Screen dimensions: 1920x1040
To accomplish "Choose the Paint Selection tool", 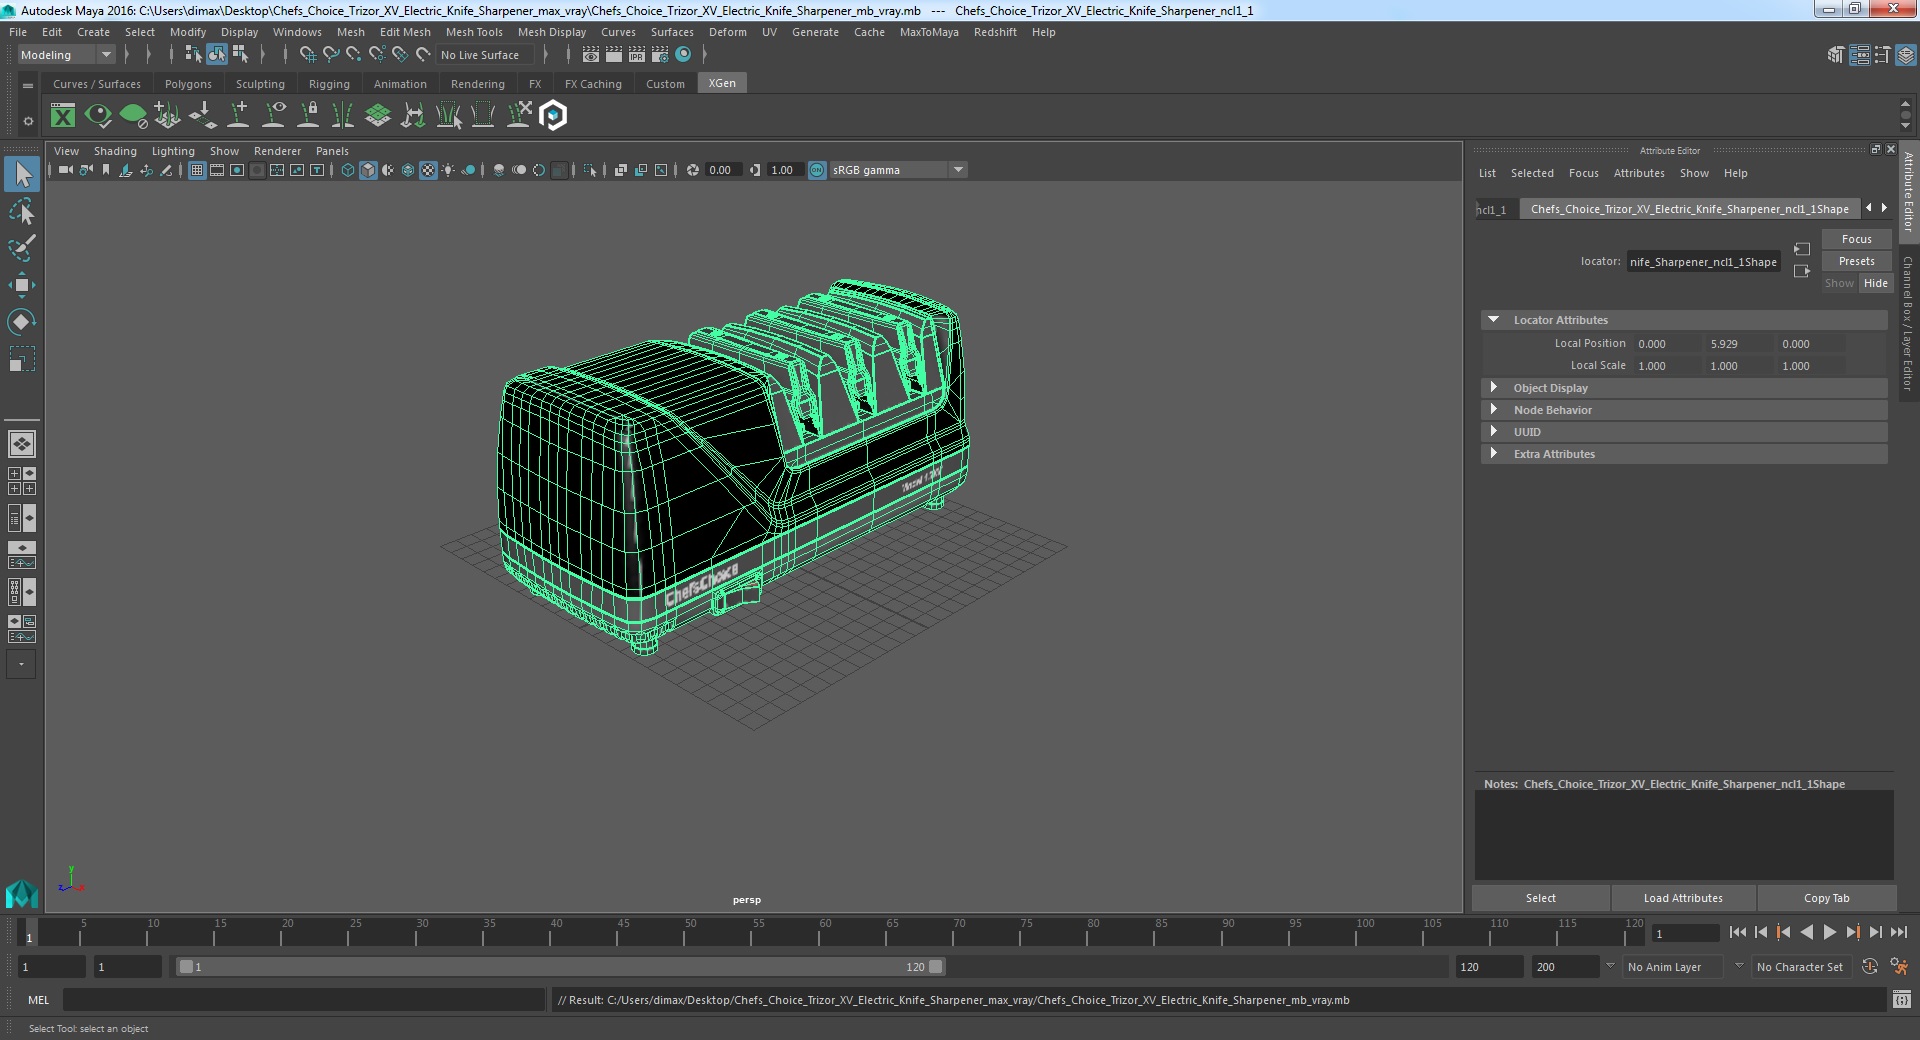I will (x=22, y=248).
